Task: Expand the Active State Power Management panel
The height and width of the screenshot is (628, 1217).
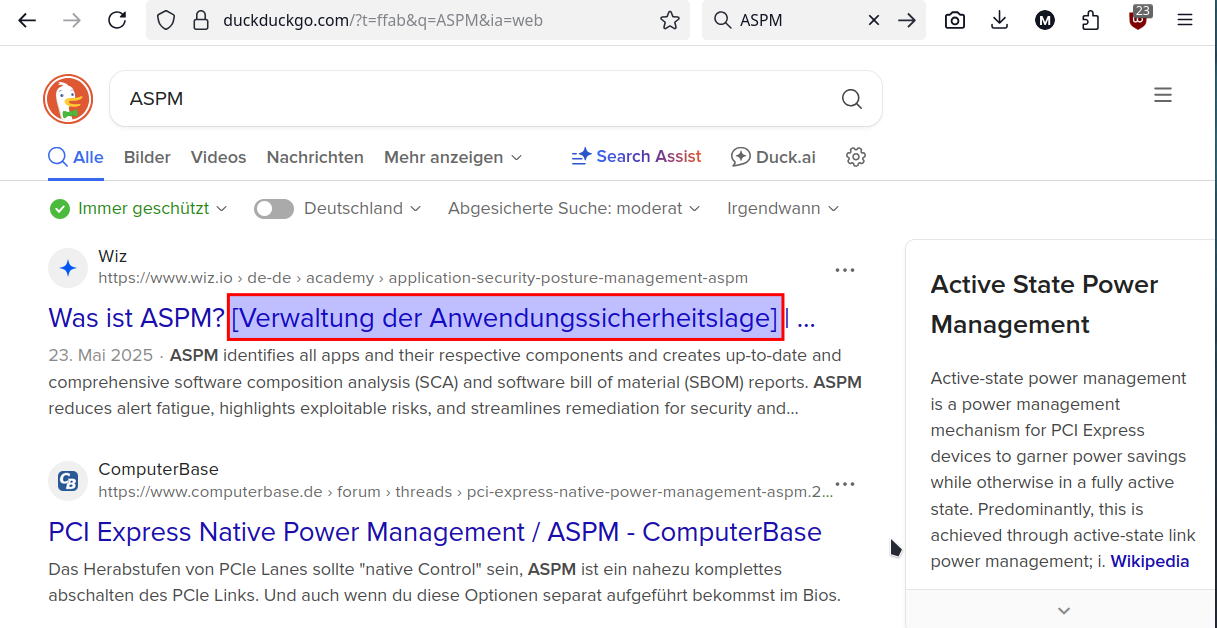Action: 1063,610
